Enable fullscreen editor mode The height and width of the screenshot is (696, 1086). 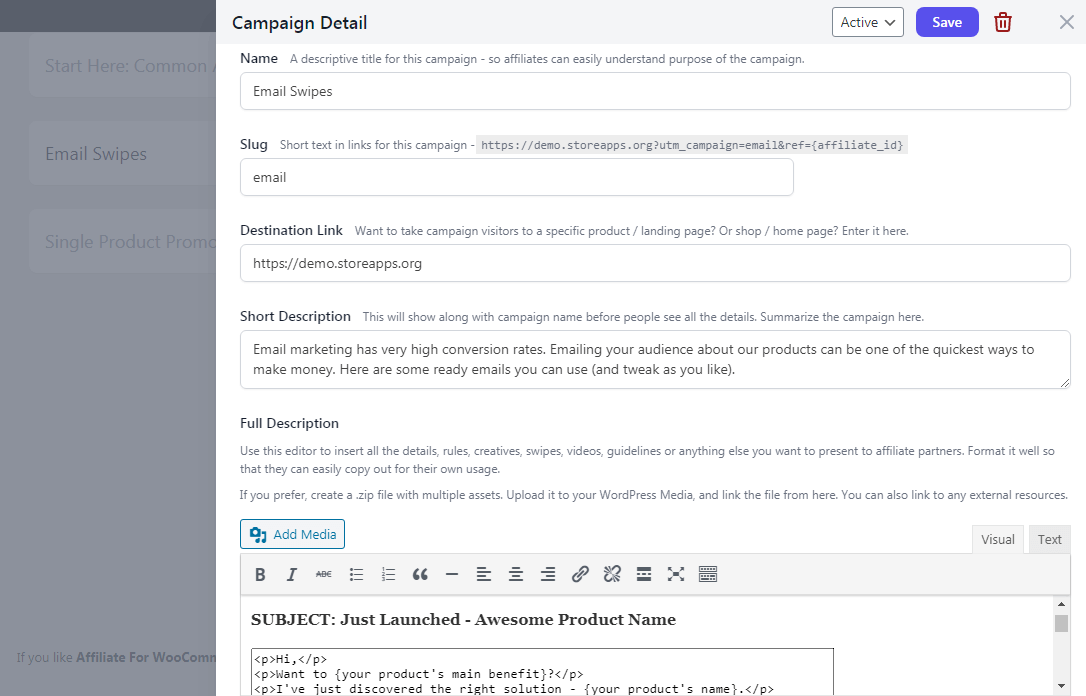tap(676, 574)
